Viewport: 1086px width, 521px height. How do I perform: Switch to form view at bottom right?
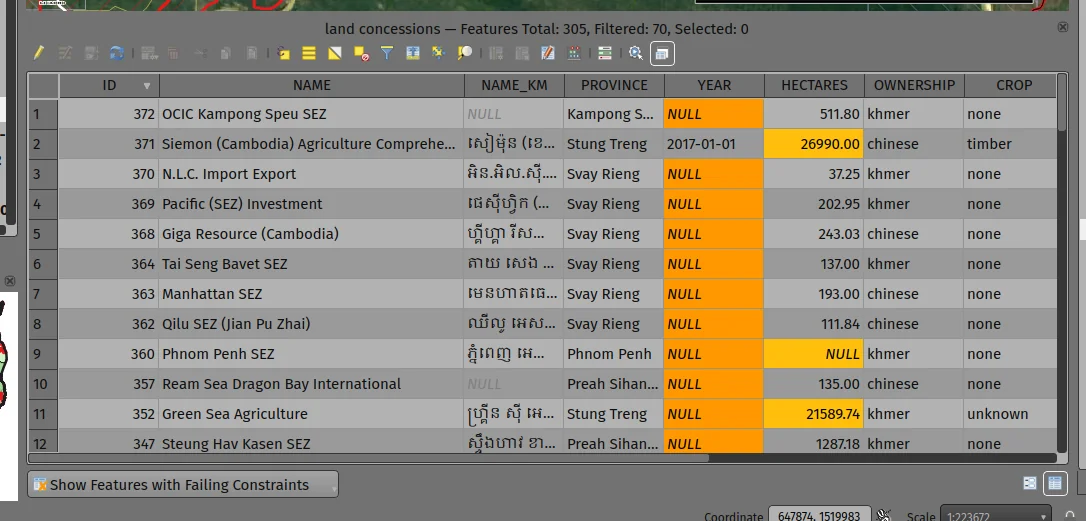pos(1030,484)
